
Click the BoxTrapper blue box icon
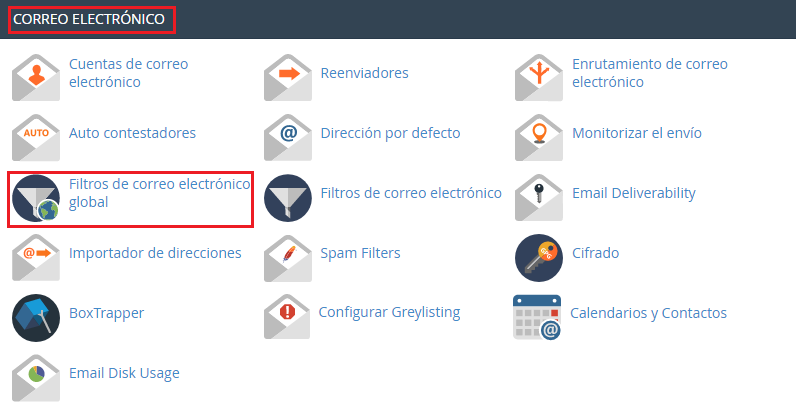click(36, 318)
